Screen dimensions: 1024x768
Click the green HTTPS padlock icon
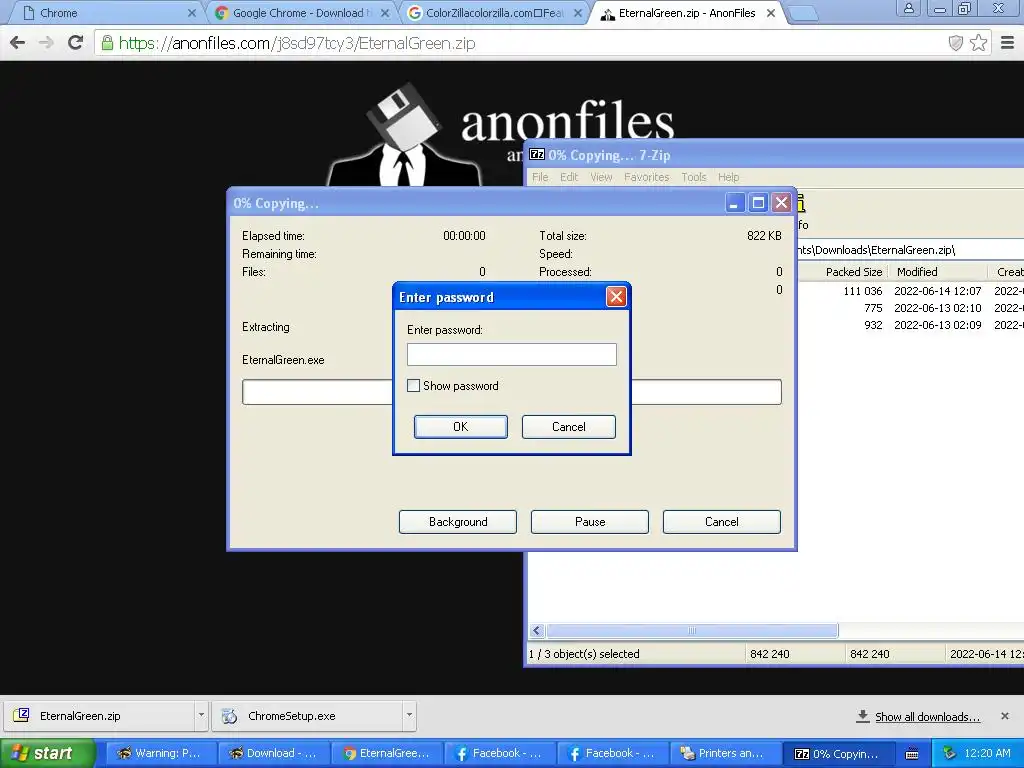tap(107, 43)
